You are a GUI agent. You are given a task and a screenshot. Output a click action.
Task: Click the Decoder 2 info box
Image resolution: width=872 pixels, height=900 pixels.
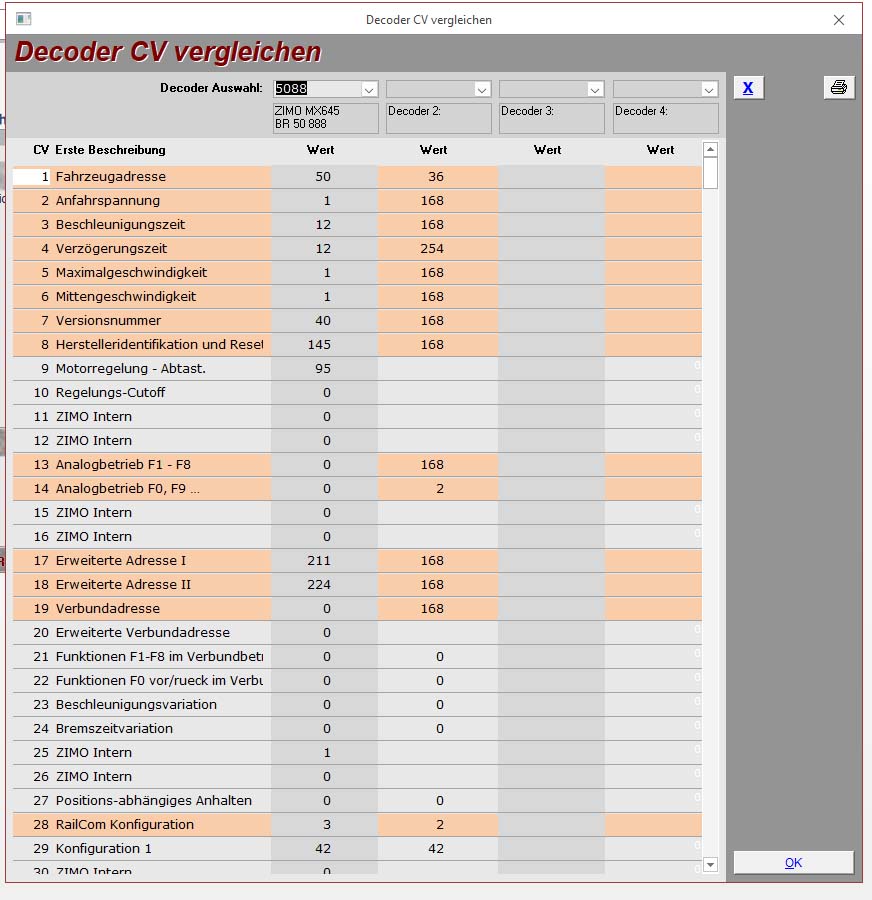439,118
